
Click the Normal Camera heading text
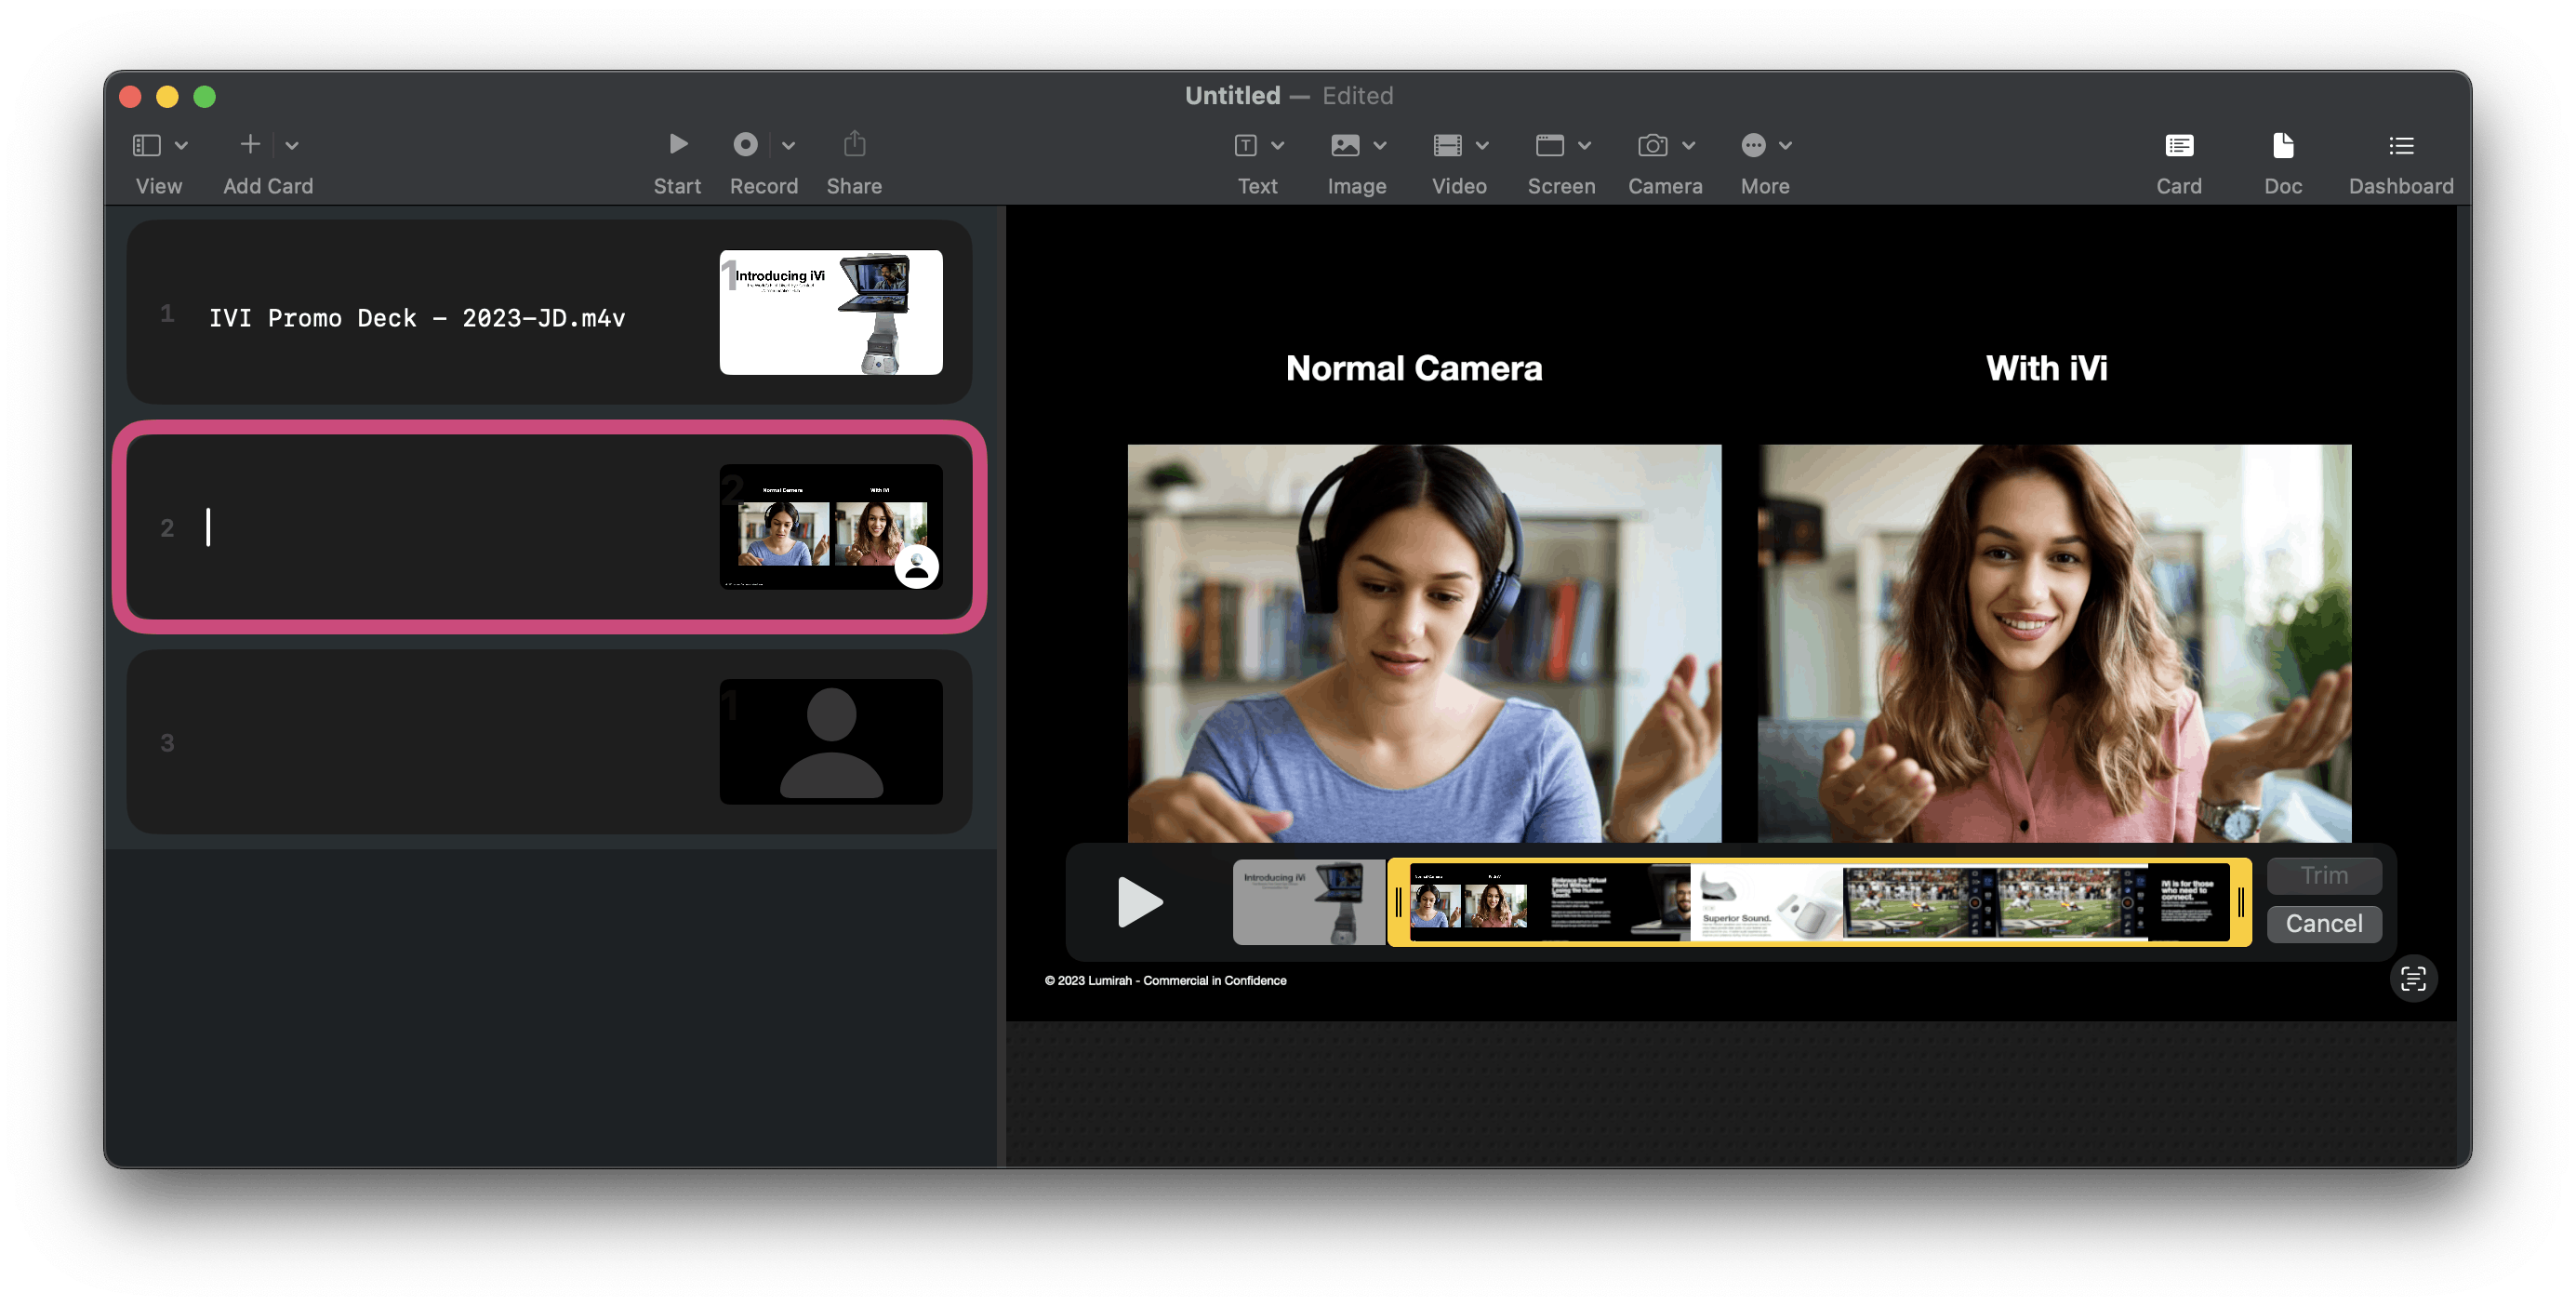[x=1414, y=368]
